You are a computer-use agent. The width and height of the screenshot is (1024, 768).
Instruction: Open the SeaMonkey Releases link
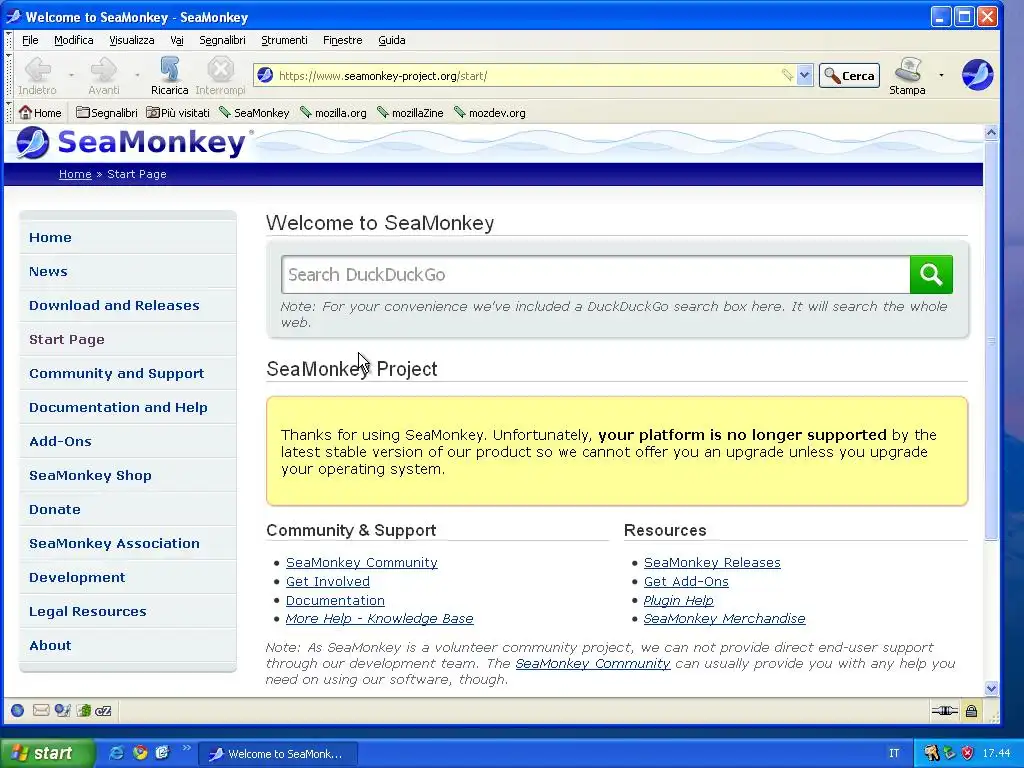coord(712,562)
